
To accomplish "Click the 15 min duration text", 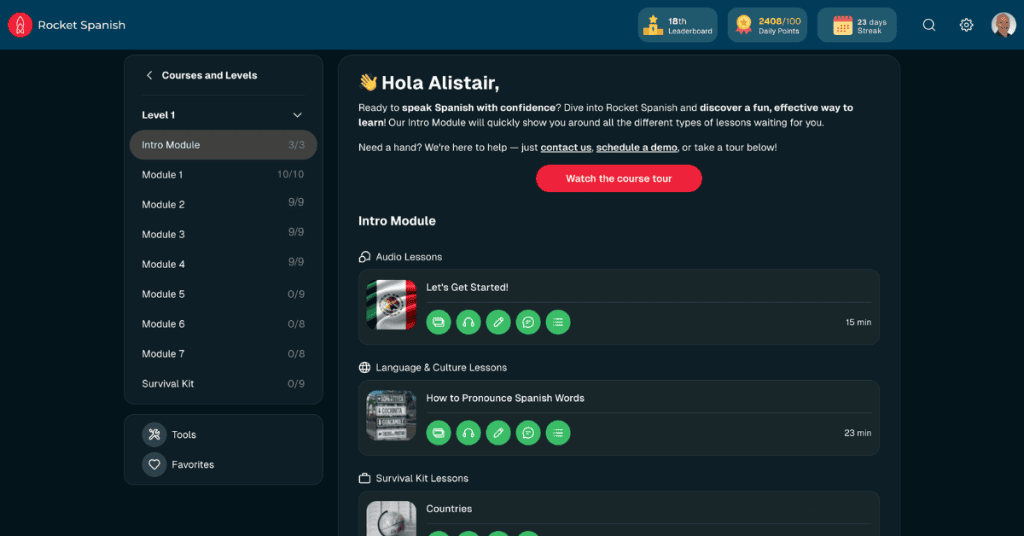I will click(x=858, y=322).
